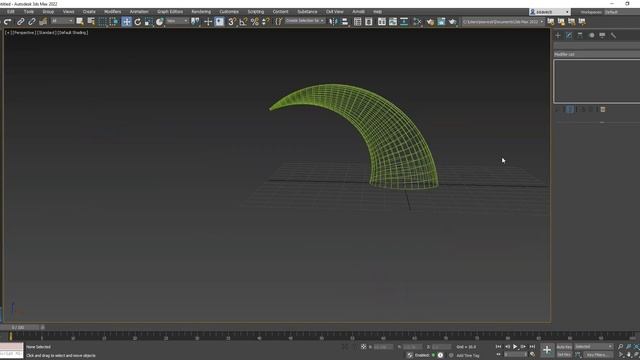Screen dimensions: 640x360
Task: Expand the Modifier List dropdown
Action: tap(597, 54)
